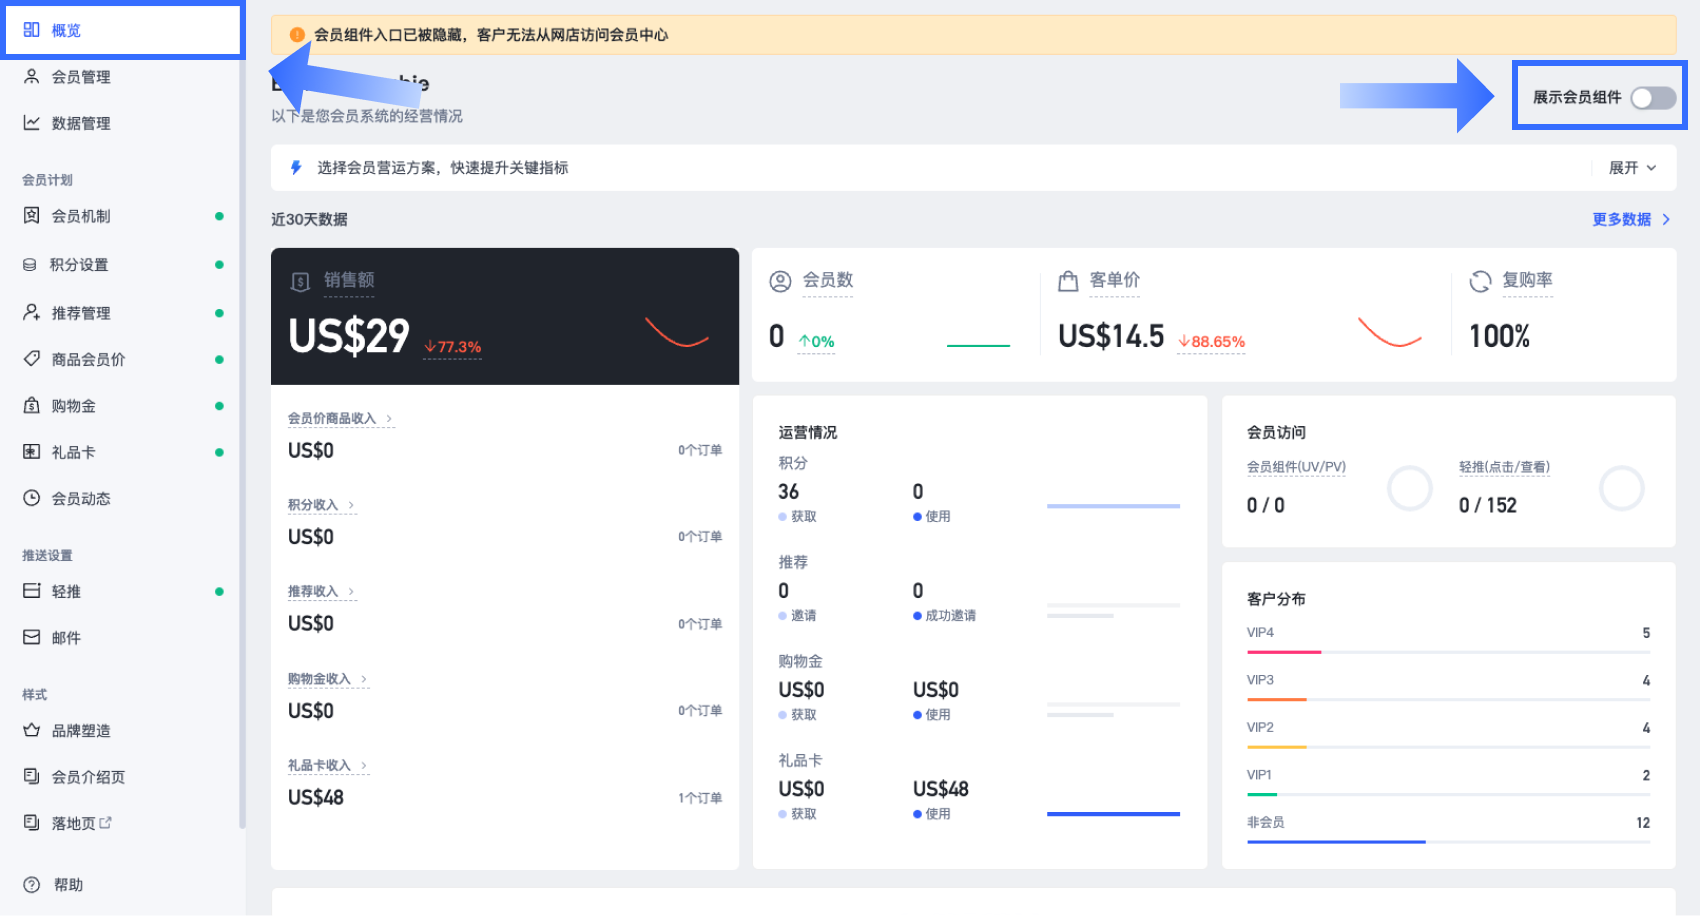Open 礼品卡收入 chevron arrow
Viewport: 1700px width, 916px height.
tap(364, 766)
